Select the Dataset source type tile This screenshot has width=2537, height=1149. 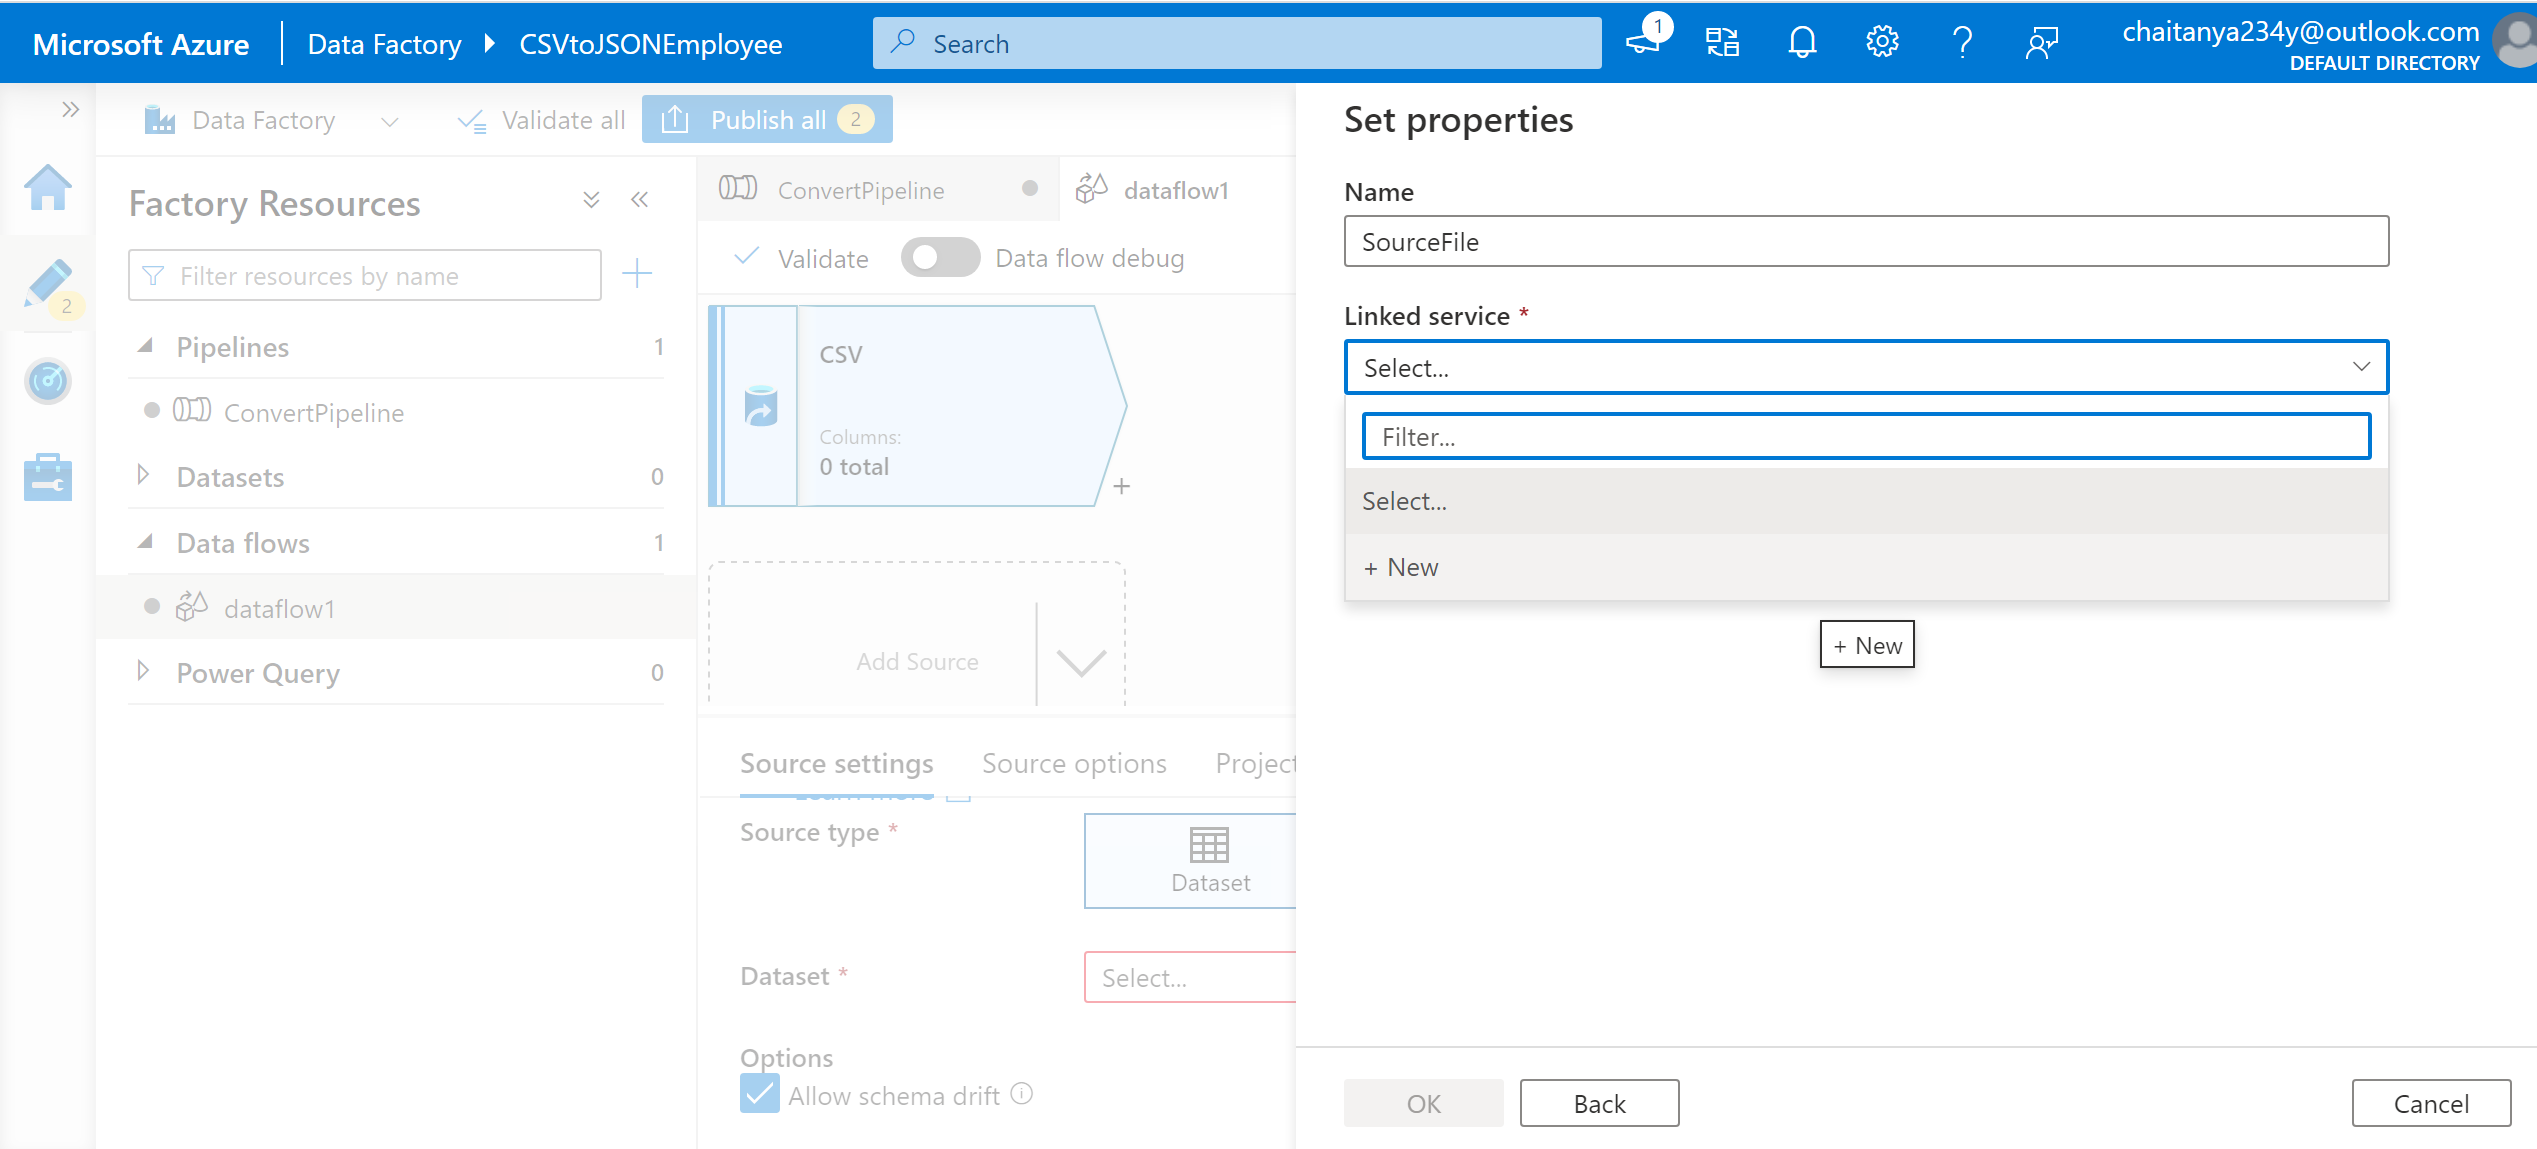tap(1210, 861)
